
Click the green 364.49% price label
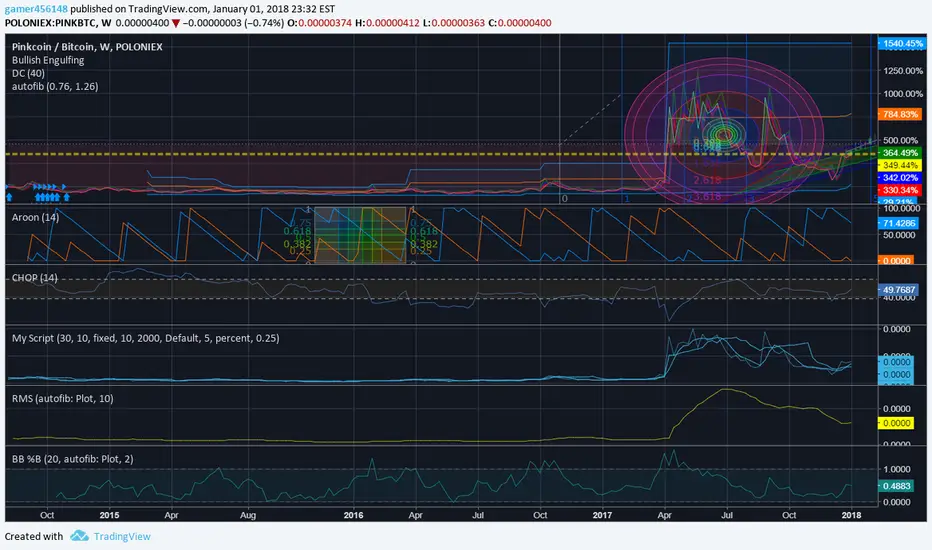tap(900, 153)
